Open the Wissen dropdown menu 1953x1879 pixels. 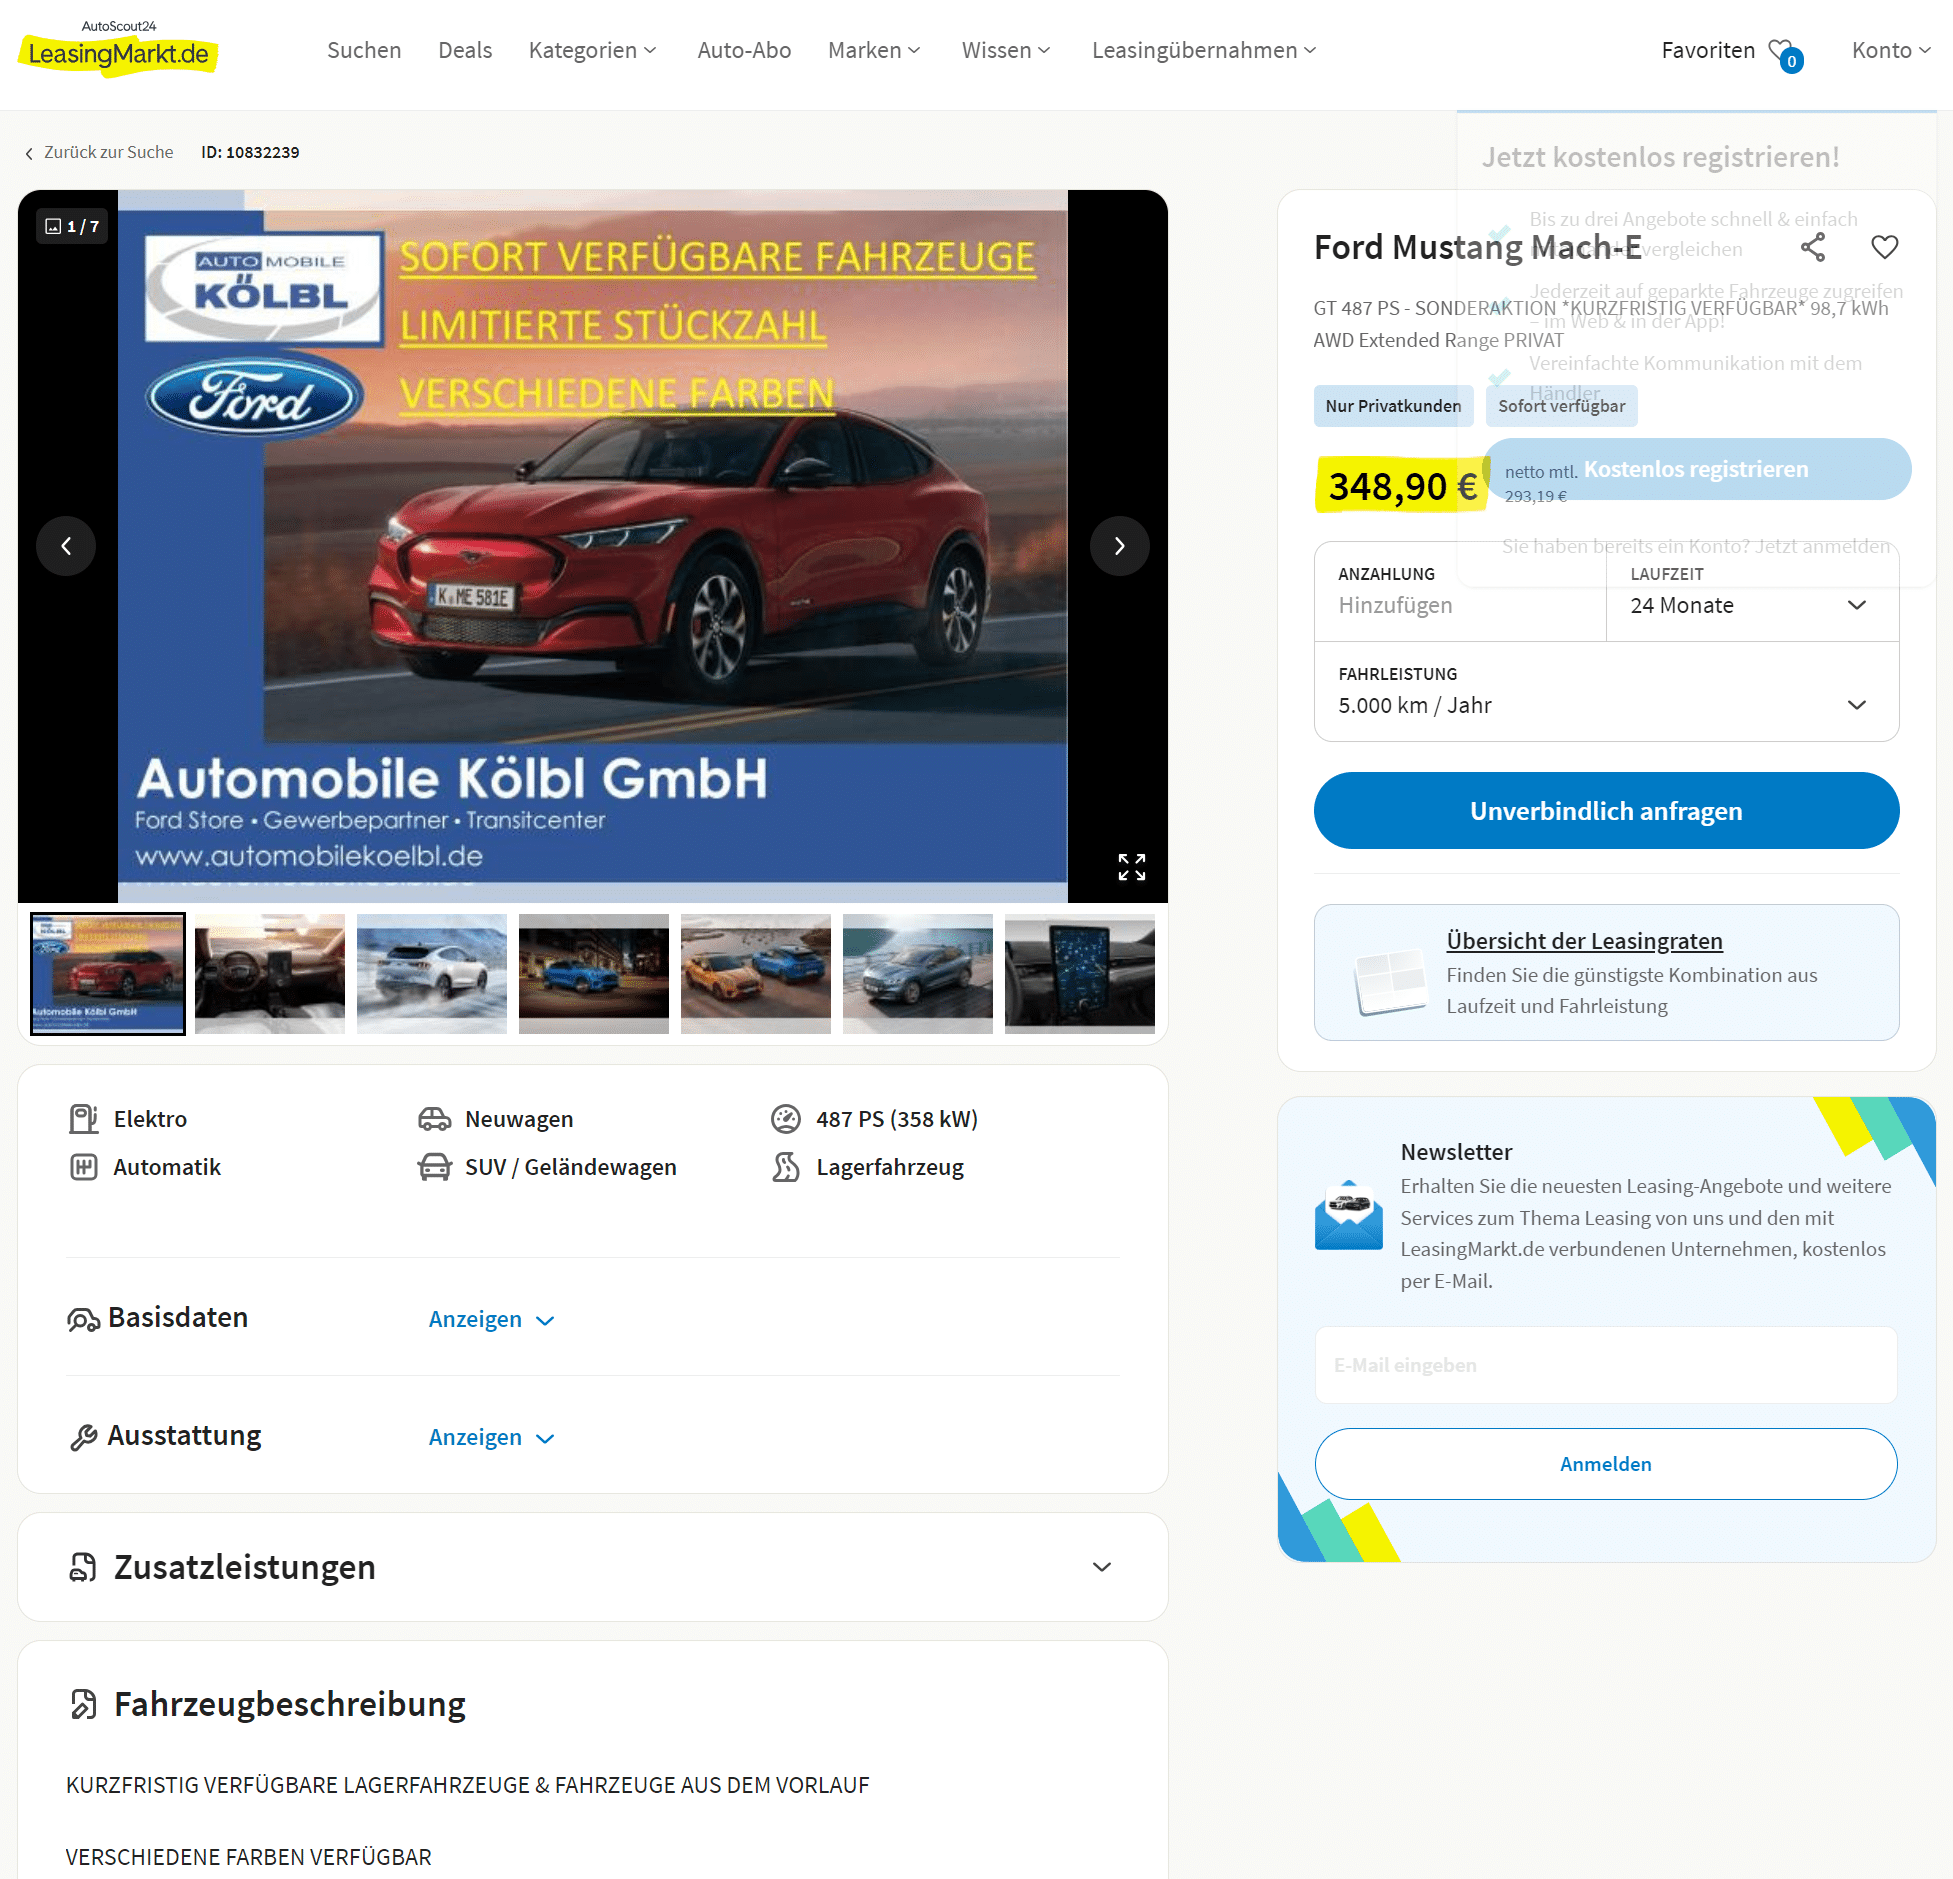(1006, 50)
